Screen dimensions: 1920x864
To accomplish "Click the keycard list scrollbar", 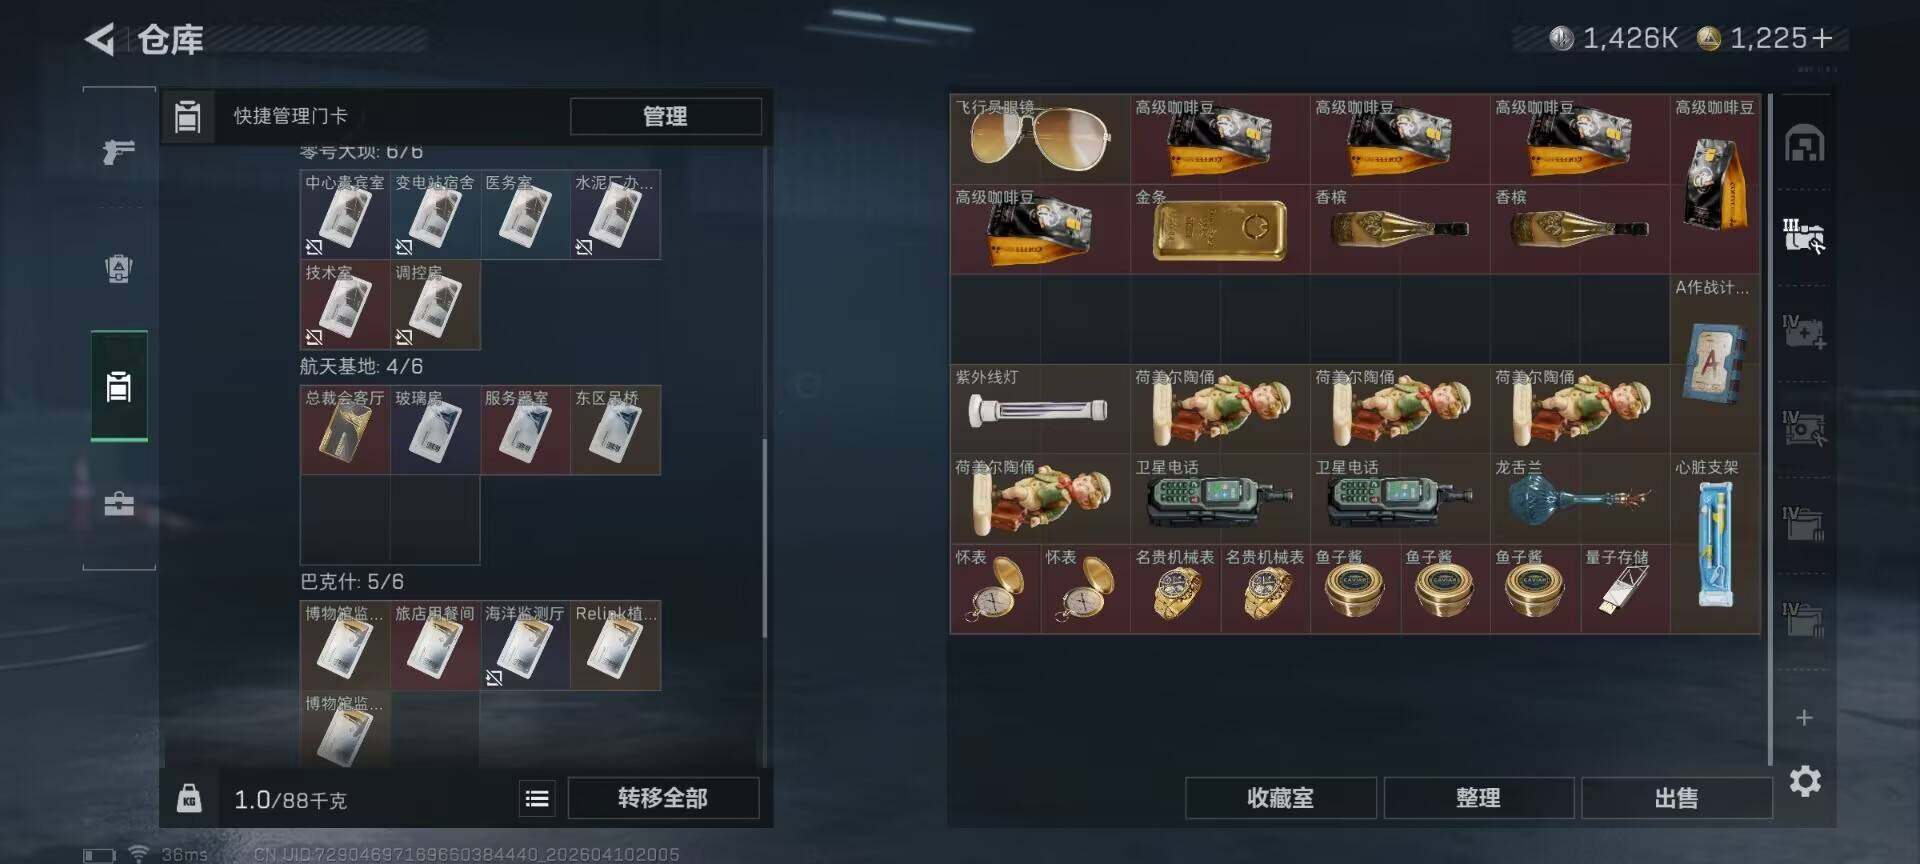I will coord(765,538).
